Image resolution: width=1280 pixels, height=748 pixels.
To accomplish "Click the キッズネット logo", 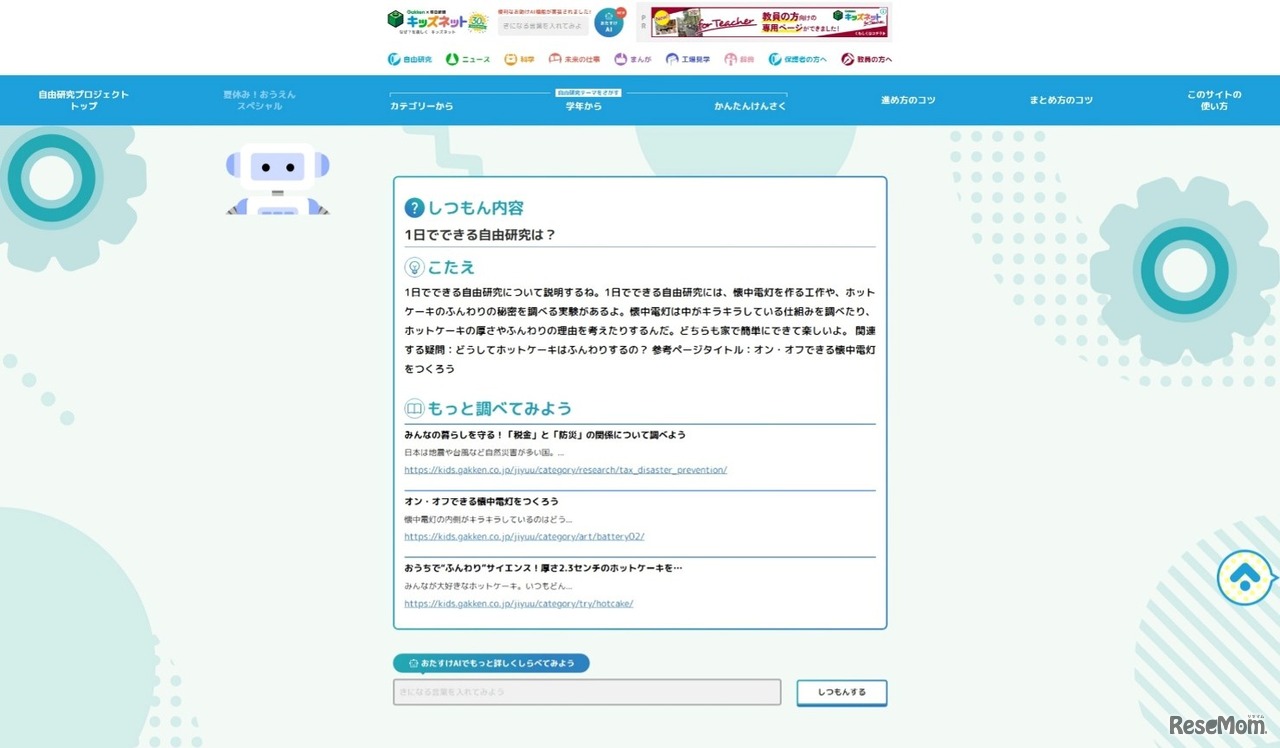I will point(437,21).
